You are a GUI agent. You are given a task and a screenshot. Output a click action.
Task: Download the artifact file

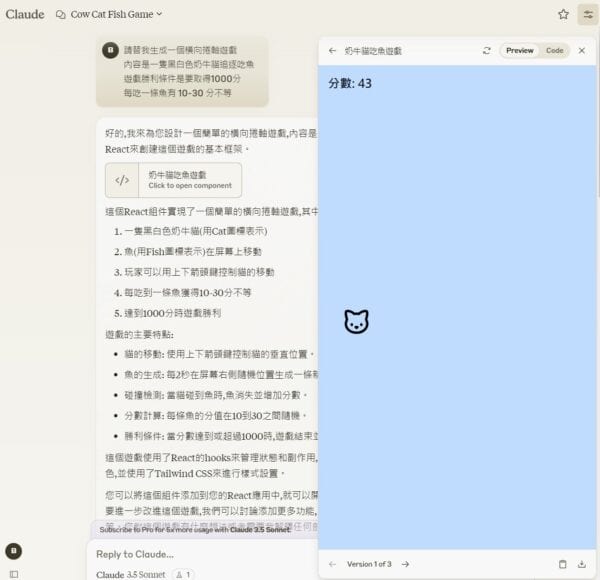(582, 564)
